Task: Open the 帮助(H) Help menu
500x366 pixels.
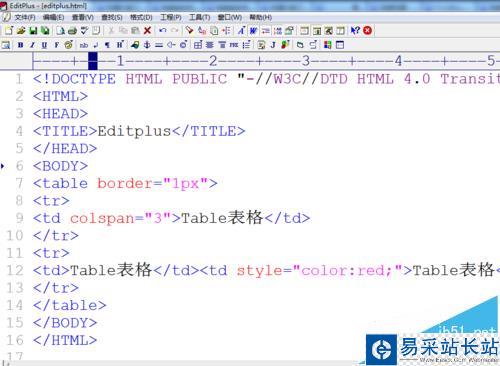Action: pos(261,17)
